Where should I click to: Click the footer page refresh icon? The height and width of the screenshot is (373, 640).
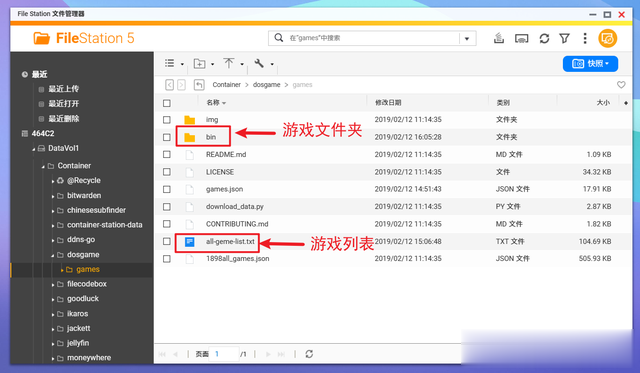pos(309,354)
